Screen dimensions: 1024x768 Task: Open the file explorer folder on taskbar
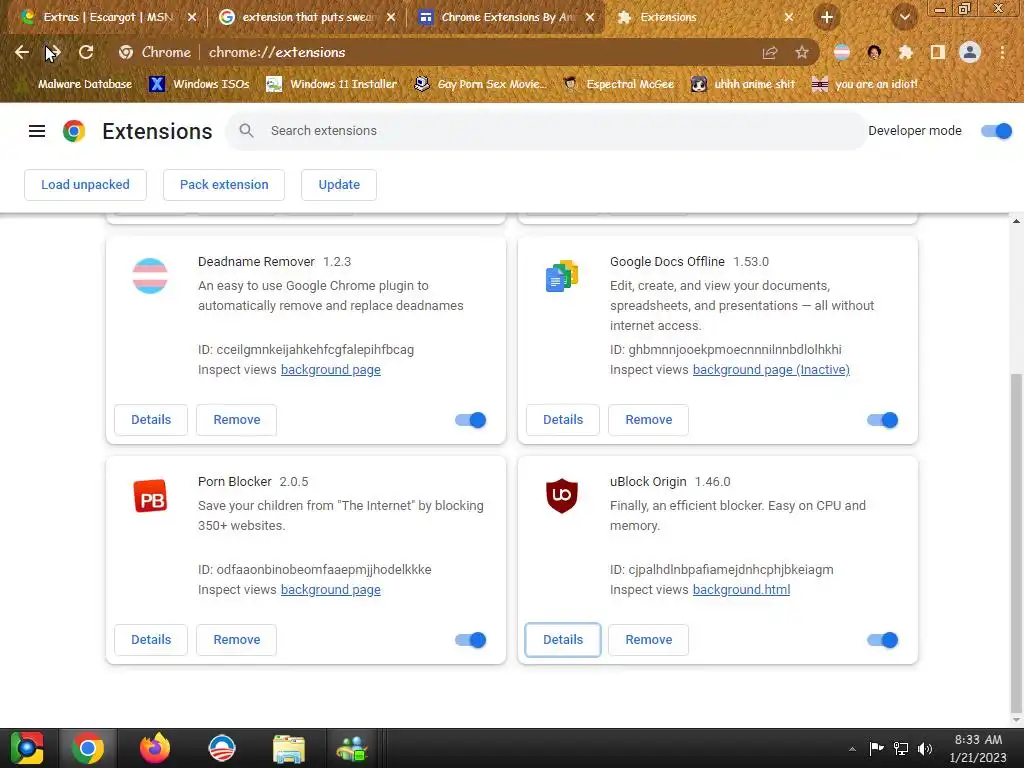(x=289, y=749)
